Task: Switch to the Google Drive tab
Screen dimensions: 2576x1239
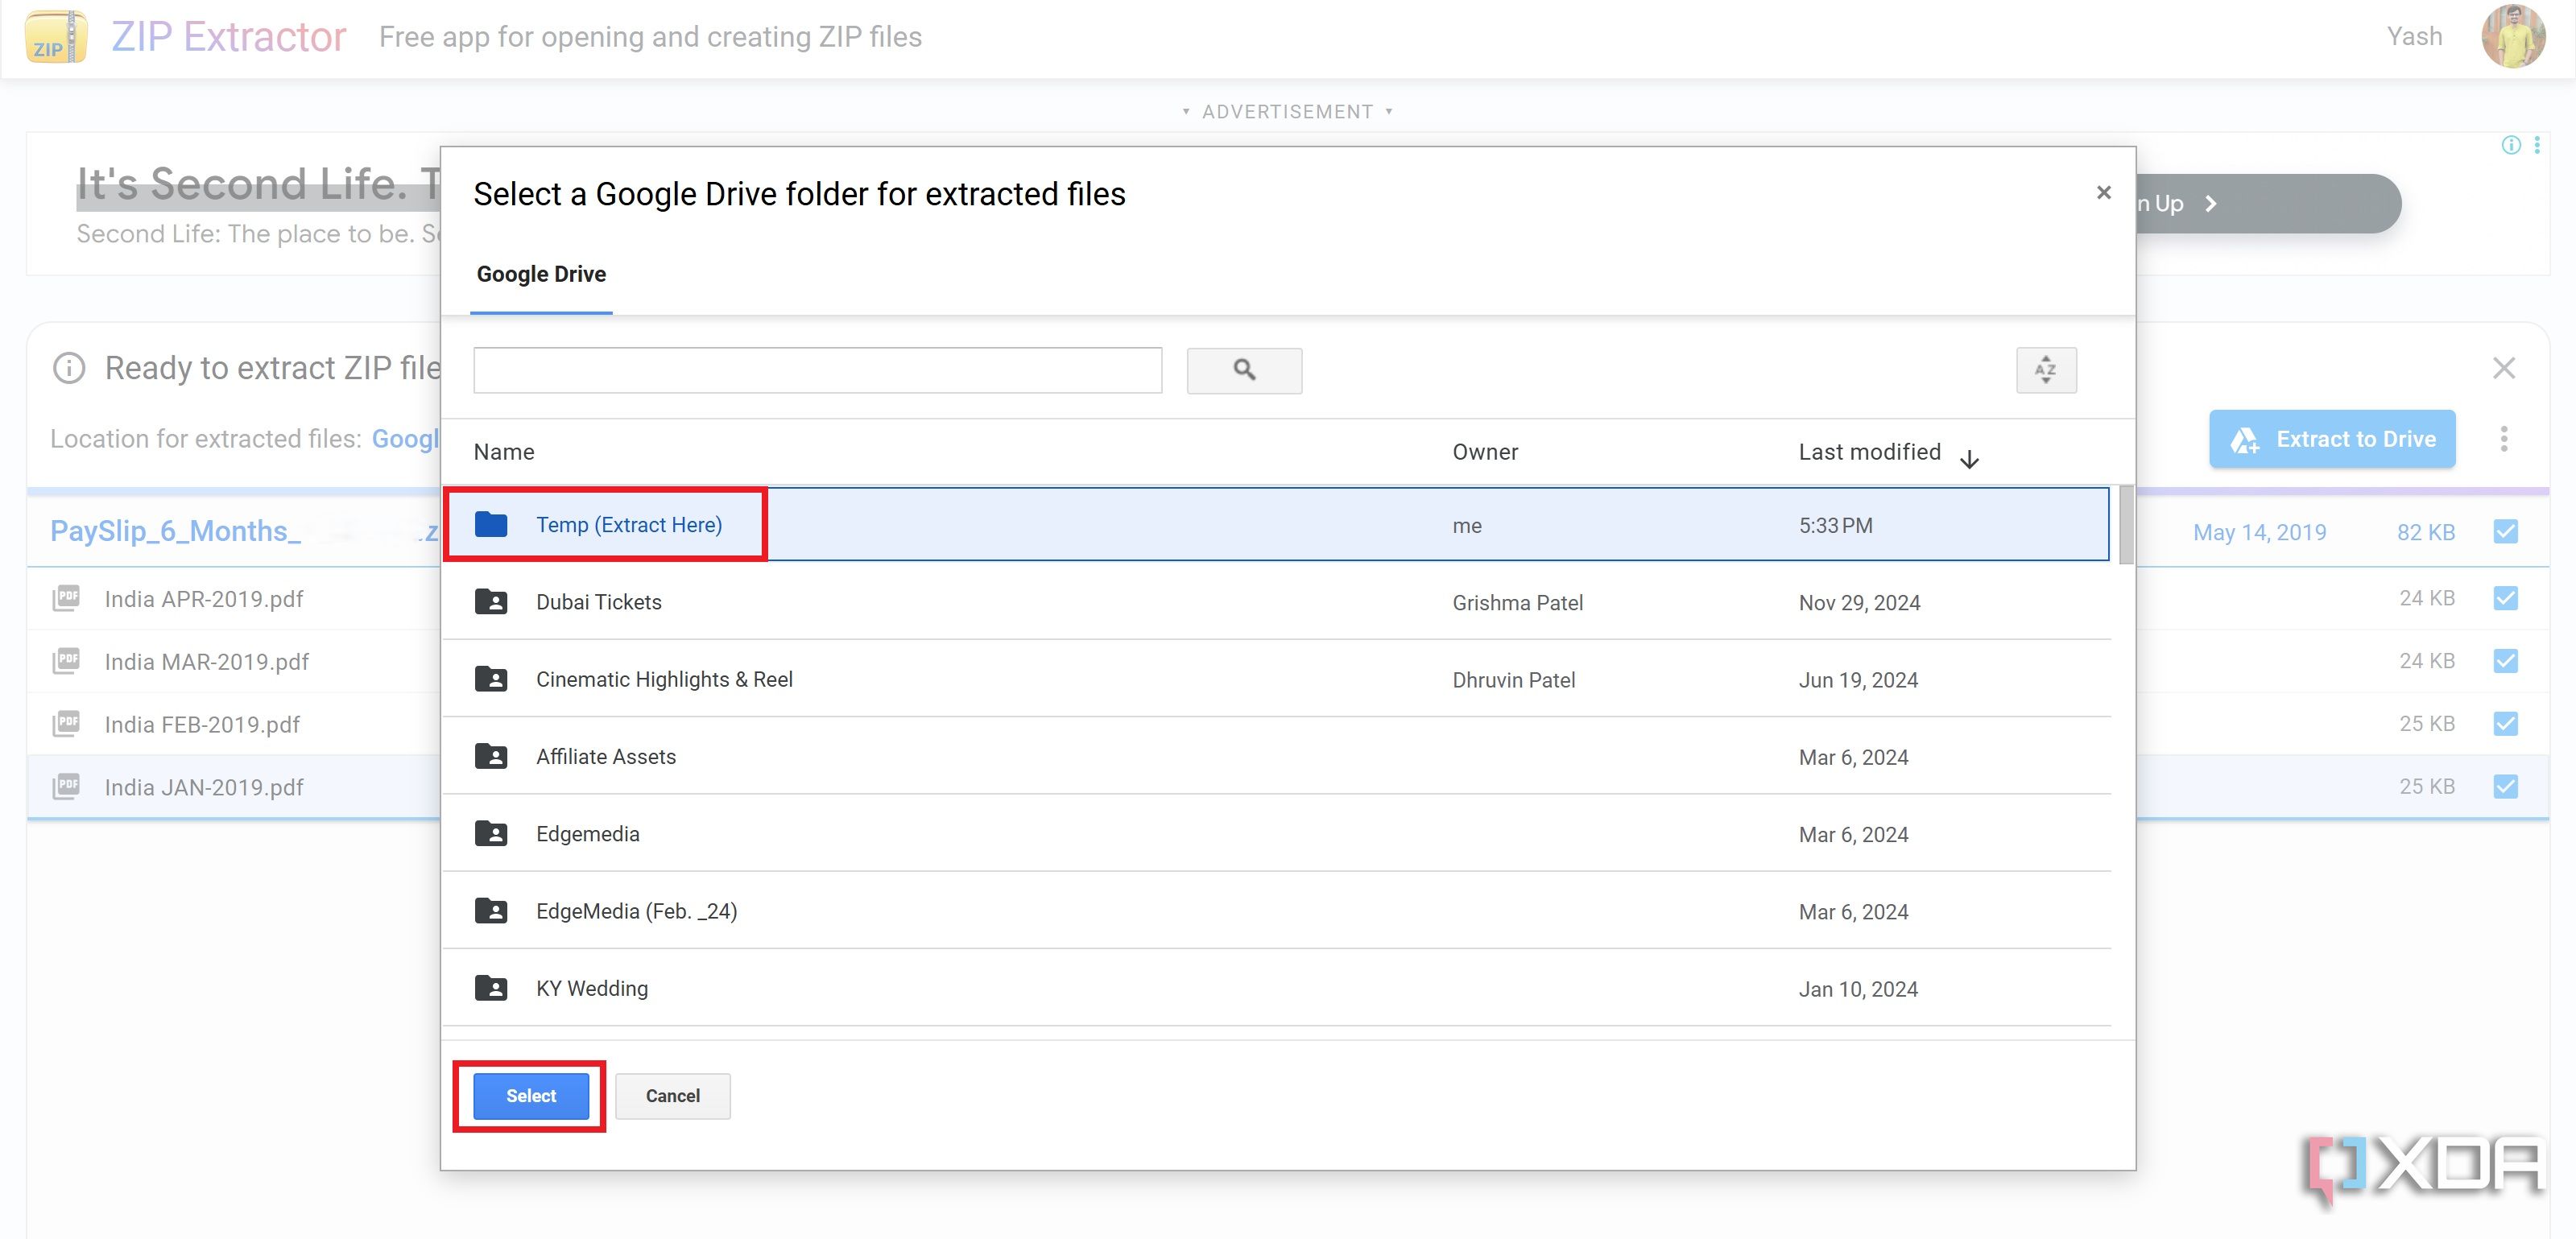Action: pos(541,274)
